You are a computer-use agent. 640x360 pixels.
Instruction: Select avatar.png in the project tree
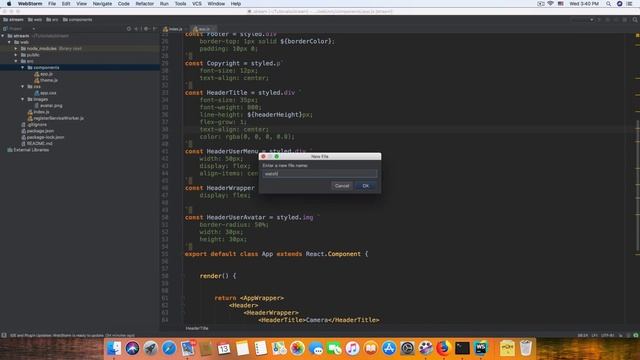49,106
